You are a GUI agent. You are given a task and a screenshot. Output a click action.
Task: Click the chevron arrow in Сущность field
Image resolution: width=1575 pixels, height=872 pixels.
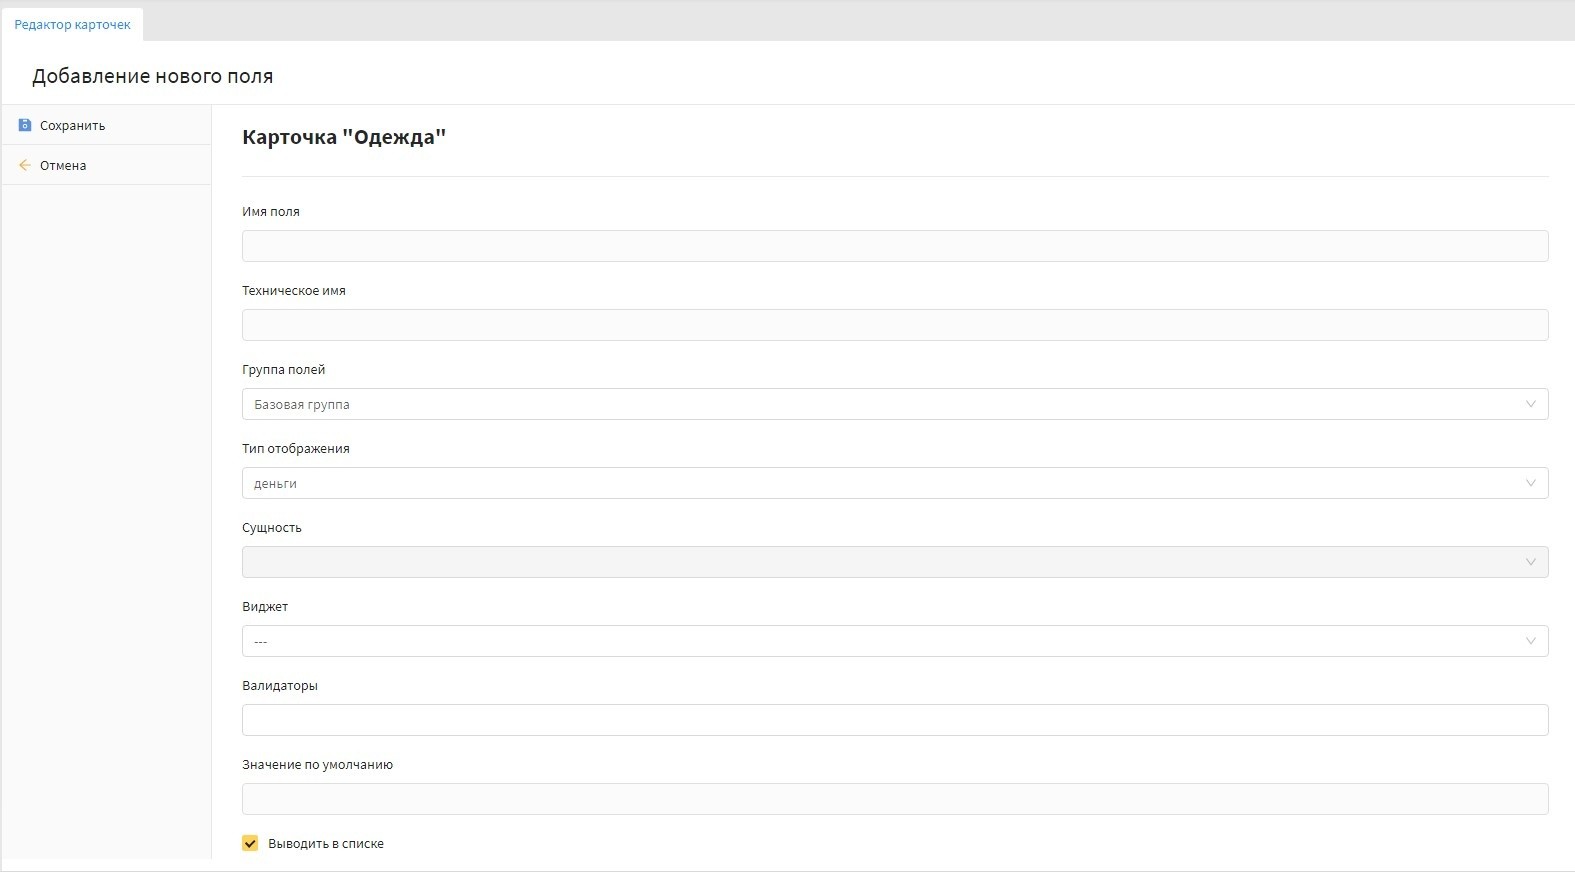point(1530,562)
